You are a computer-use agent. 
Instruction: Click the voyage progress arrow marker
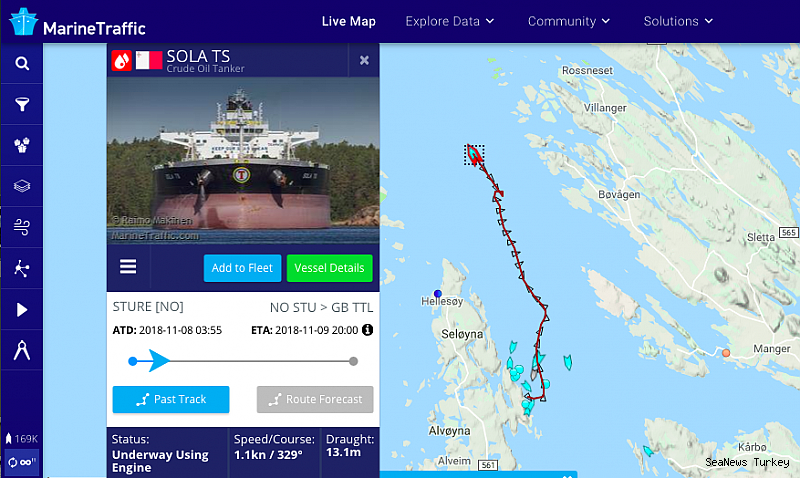coord(159,361)
